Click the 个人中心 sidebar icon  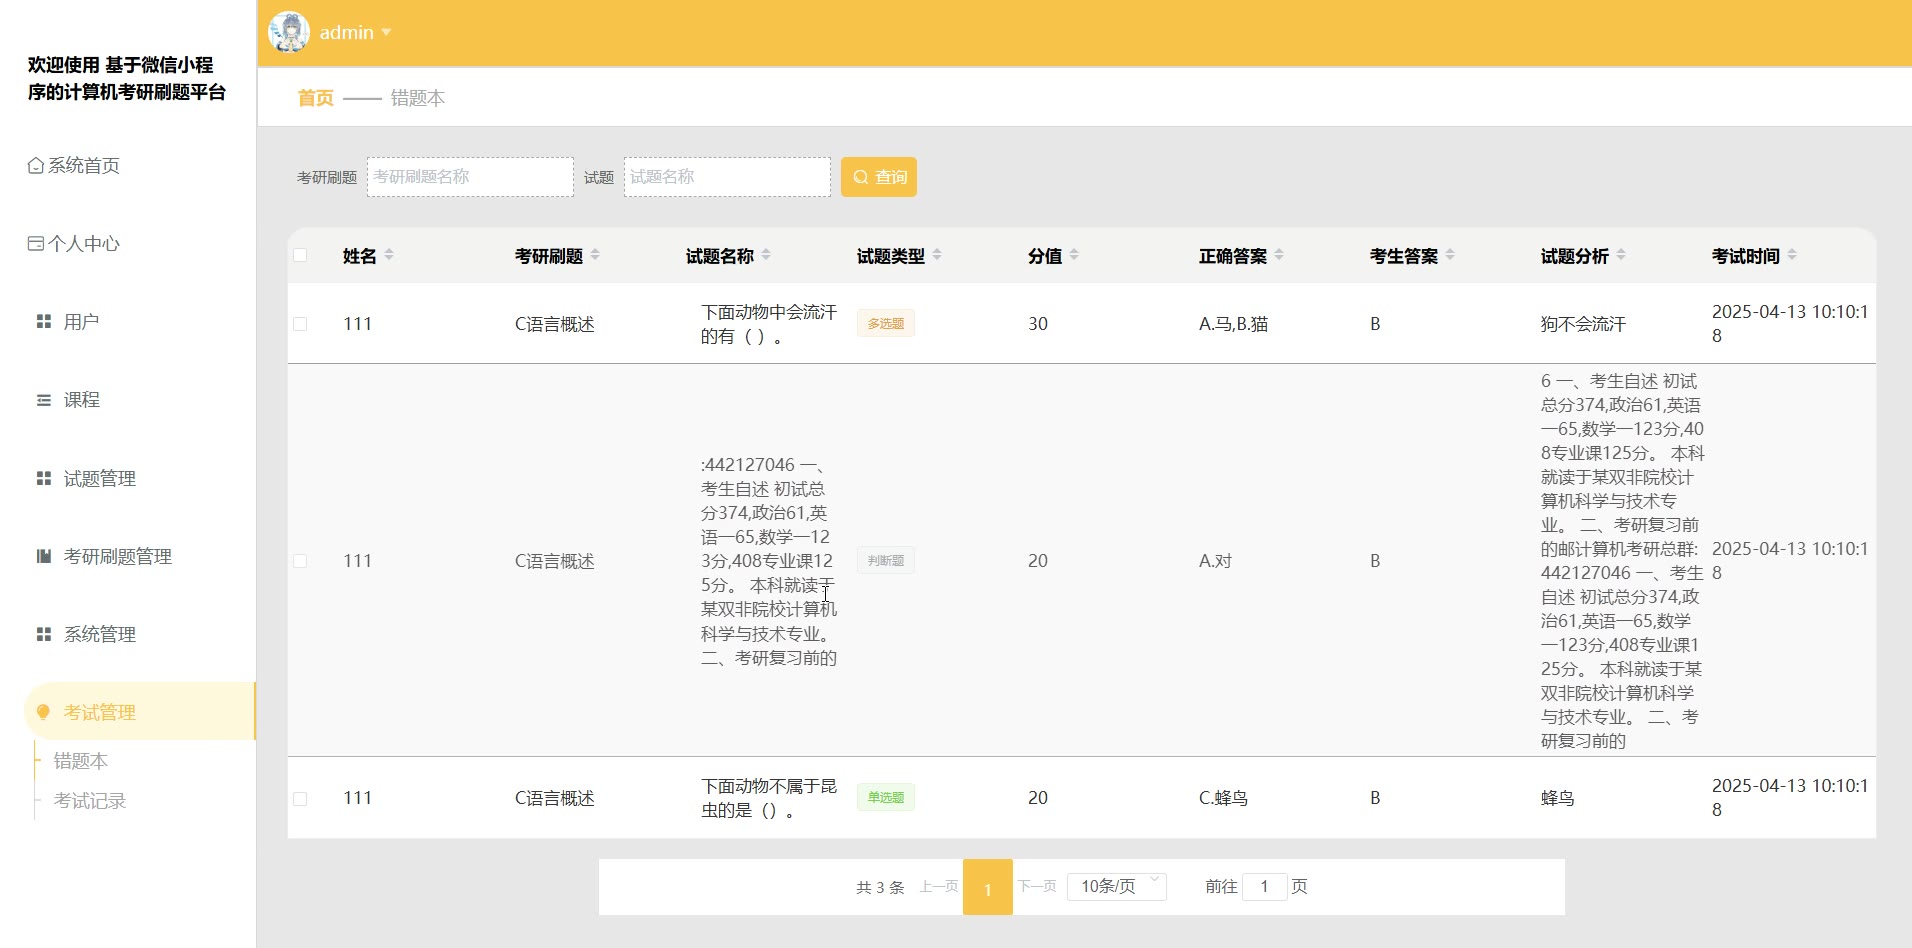pyautogui.click(x=36, y=244)
